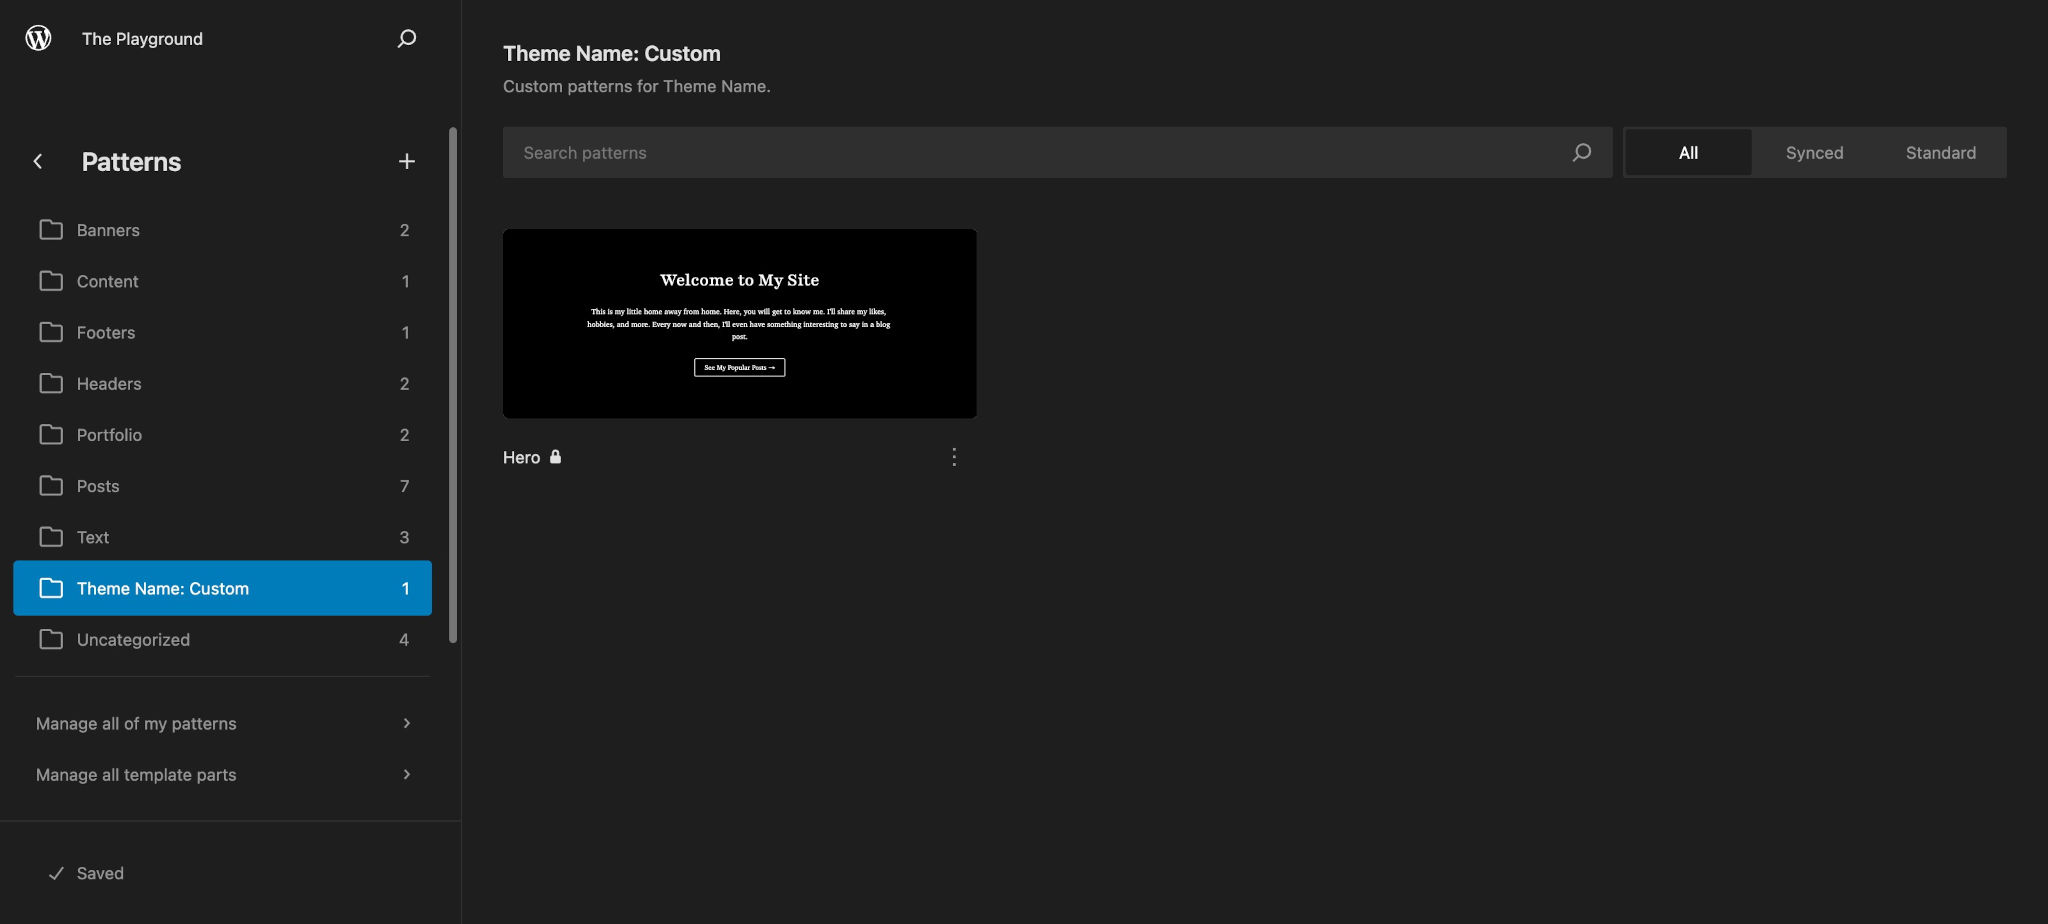This screenshot has width=2048, height=924.
Task: Select the Uncategorized category
Action: click(x=133, y=639)
